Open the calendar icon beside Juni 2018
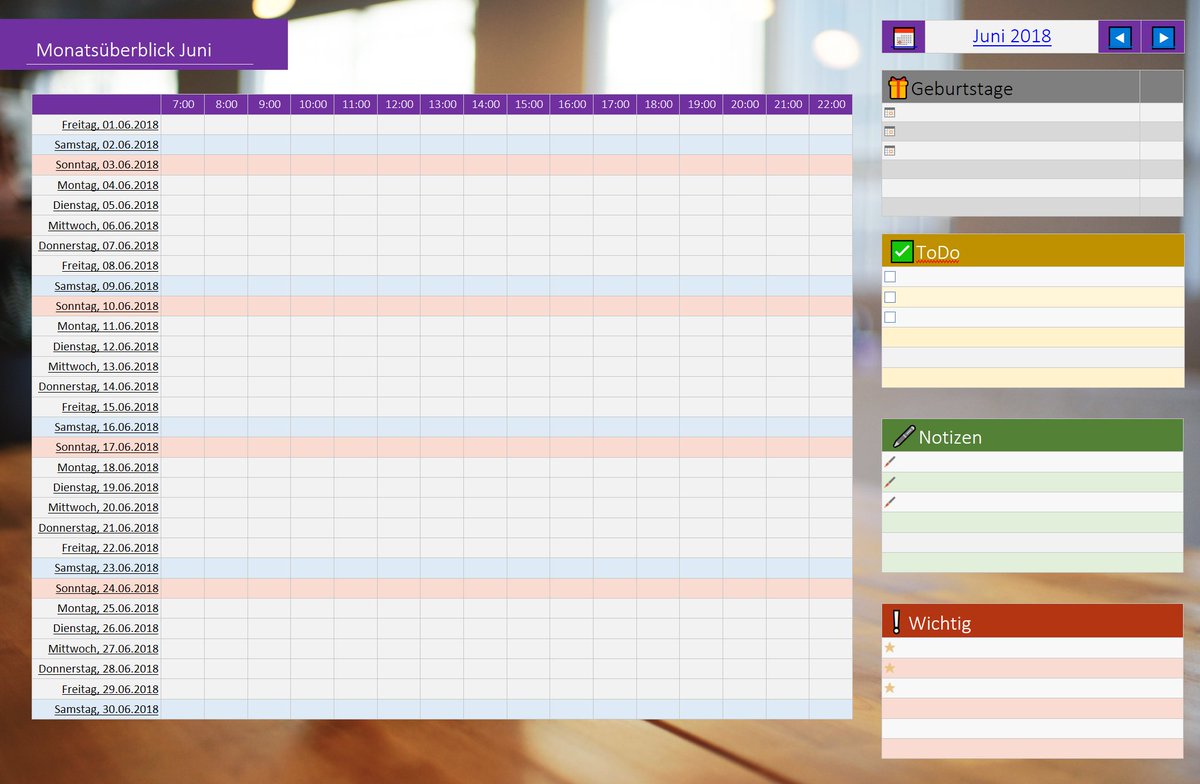 pos(904,37)
